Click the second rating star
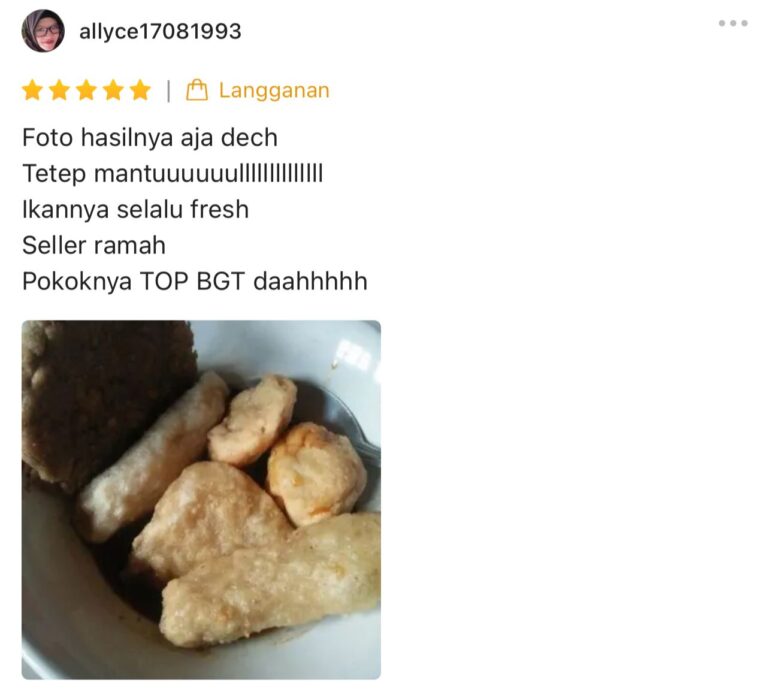 59,91
